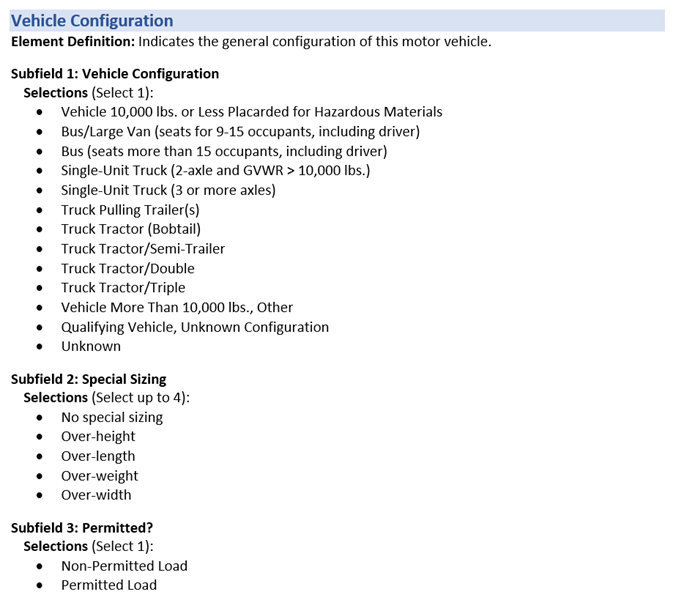Select the Non-Permitted Load item
This screenshot has height=600, width=673.
[x=124, y=566]
